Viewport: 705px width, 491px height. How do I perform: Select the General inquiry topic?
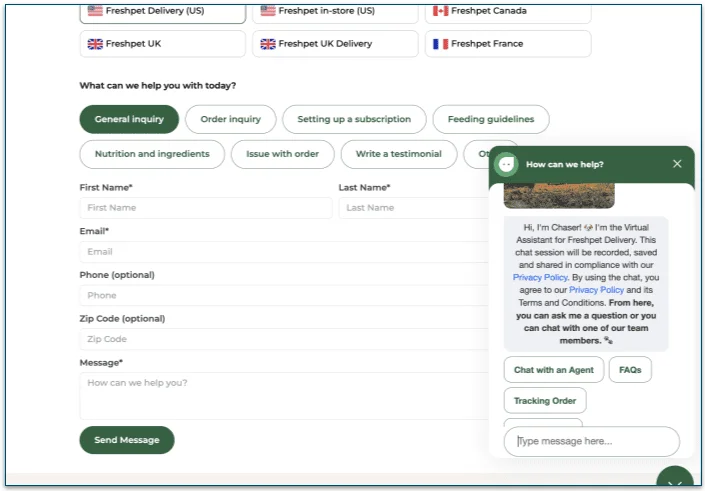click(x=129, y=119)
